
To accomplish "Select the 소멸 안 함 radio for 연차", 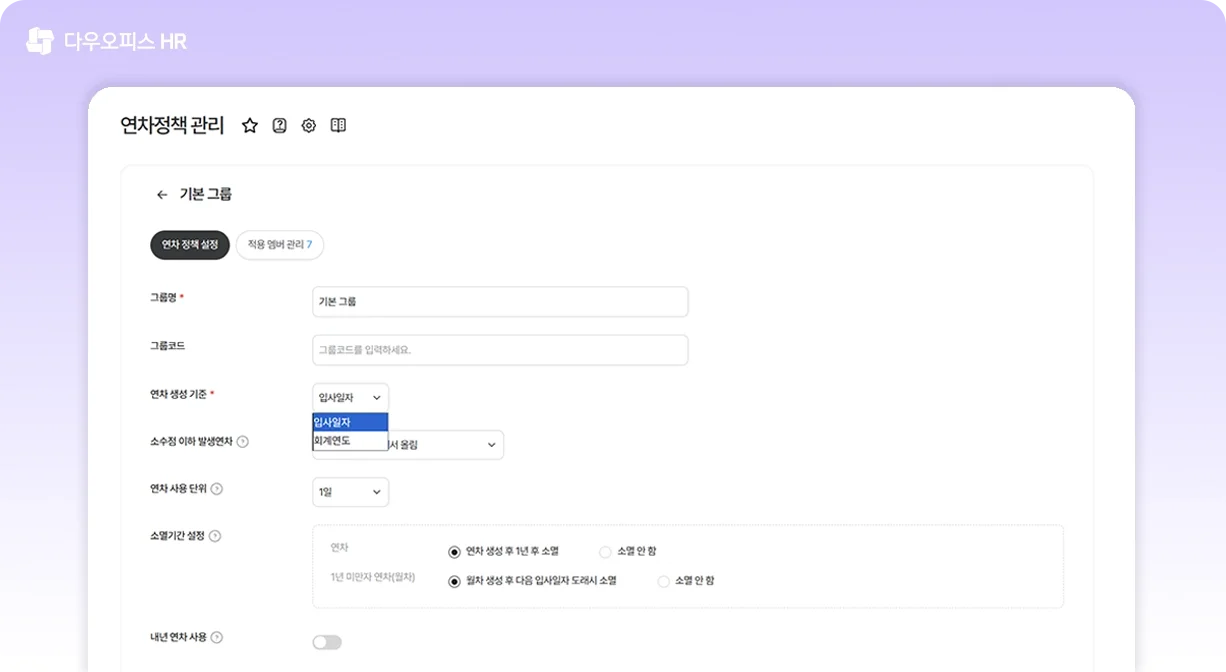I will 604,551.
